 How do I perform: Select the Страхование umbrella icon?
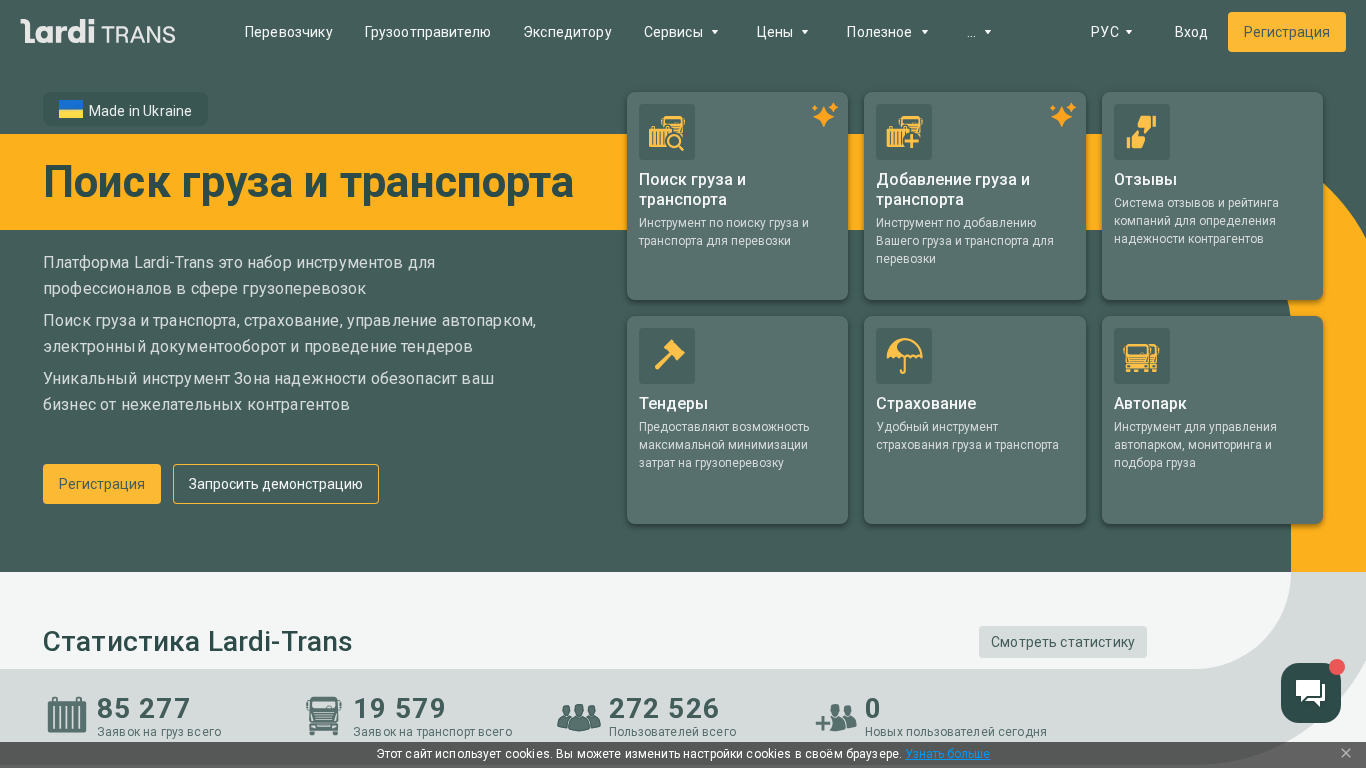point(903,356)
